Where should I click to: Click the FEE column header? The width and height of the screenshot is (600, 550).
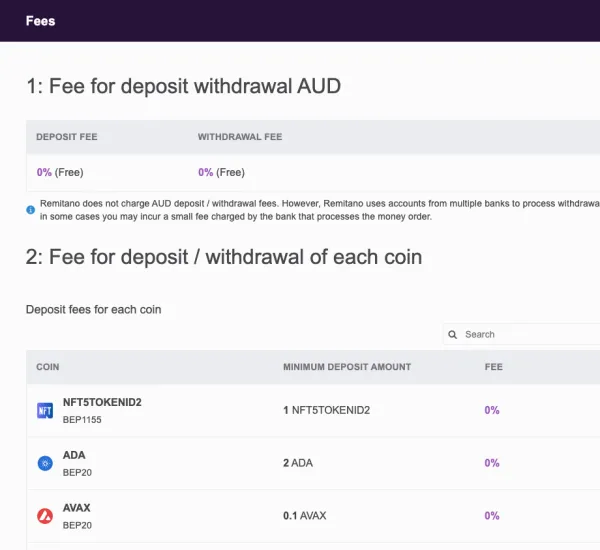pos(494,367)
